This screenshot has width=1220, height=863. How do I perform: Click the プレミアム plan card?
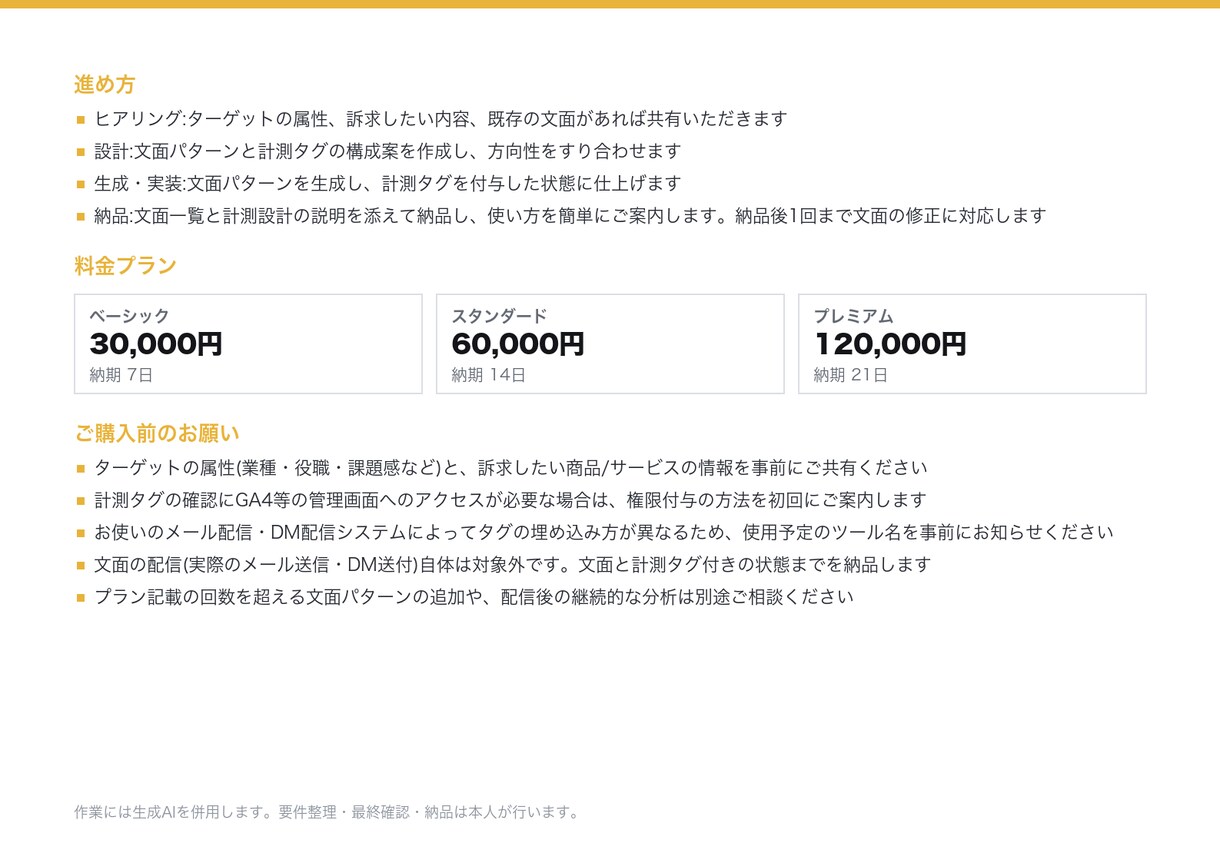coord(972,344)
